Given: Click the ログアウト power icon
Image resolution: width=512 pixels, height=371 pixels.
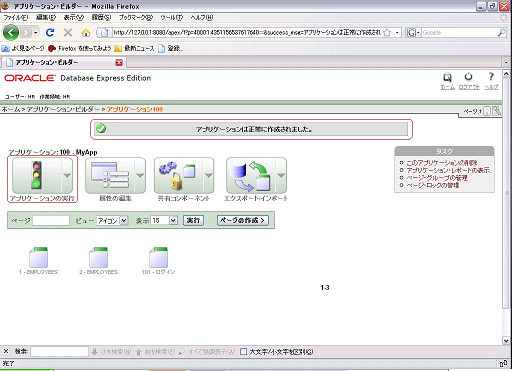Looking at the screenshot, I should [468, 77].
